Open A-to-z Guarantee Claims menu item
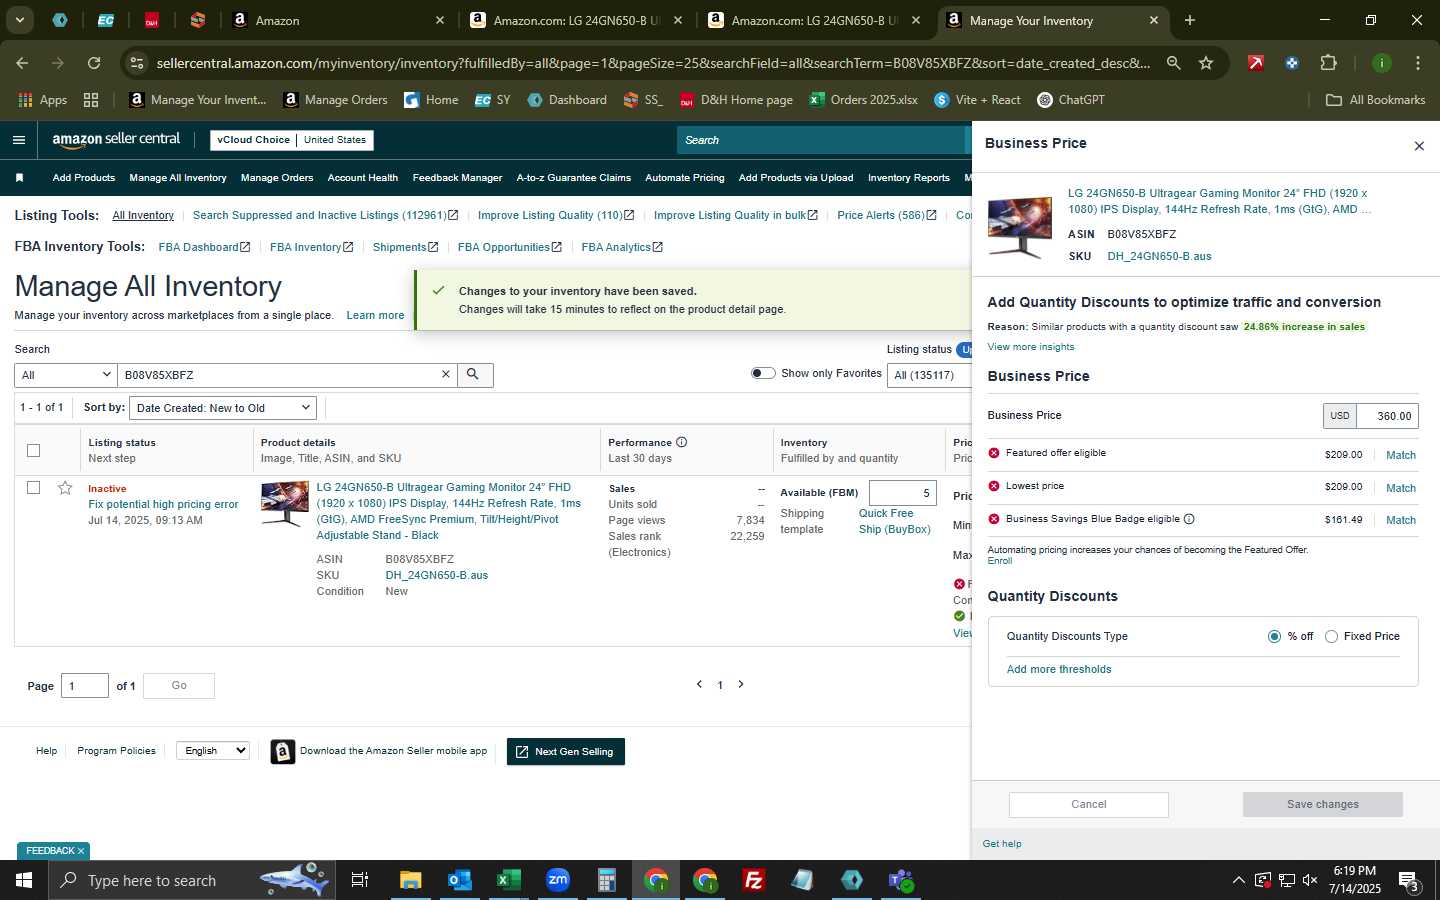The width and height of the screenshot is (1440, 900). pyautogui.click(x=574, y=178)
